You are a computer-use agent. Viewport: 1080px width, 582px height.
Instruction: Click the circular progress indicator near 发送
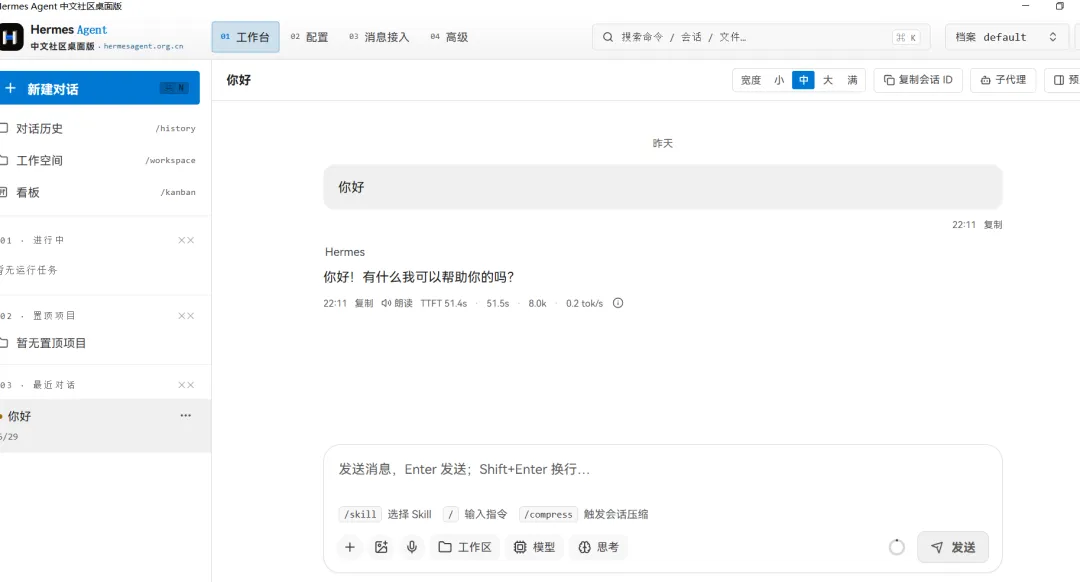(896, 547)
